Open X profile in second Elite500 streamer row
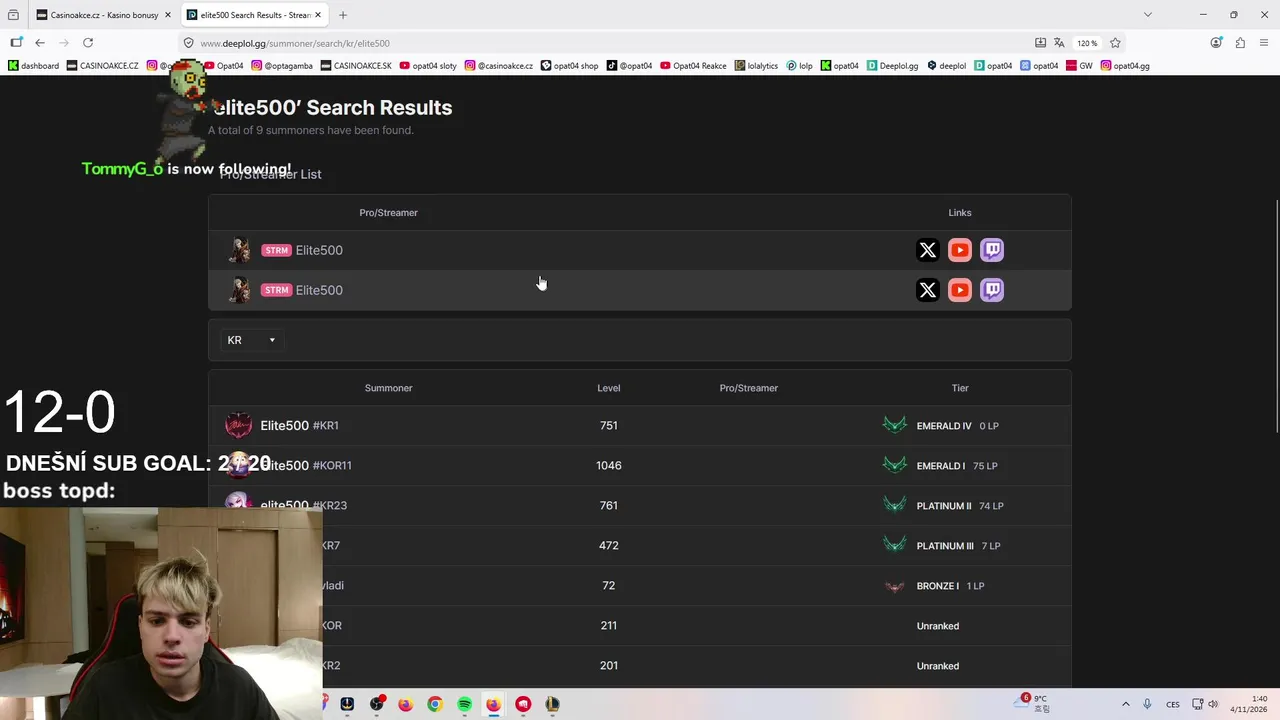 928,290
